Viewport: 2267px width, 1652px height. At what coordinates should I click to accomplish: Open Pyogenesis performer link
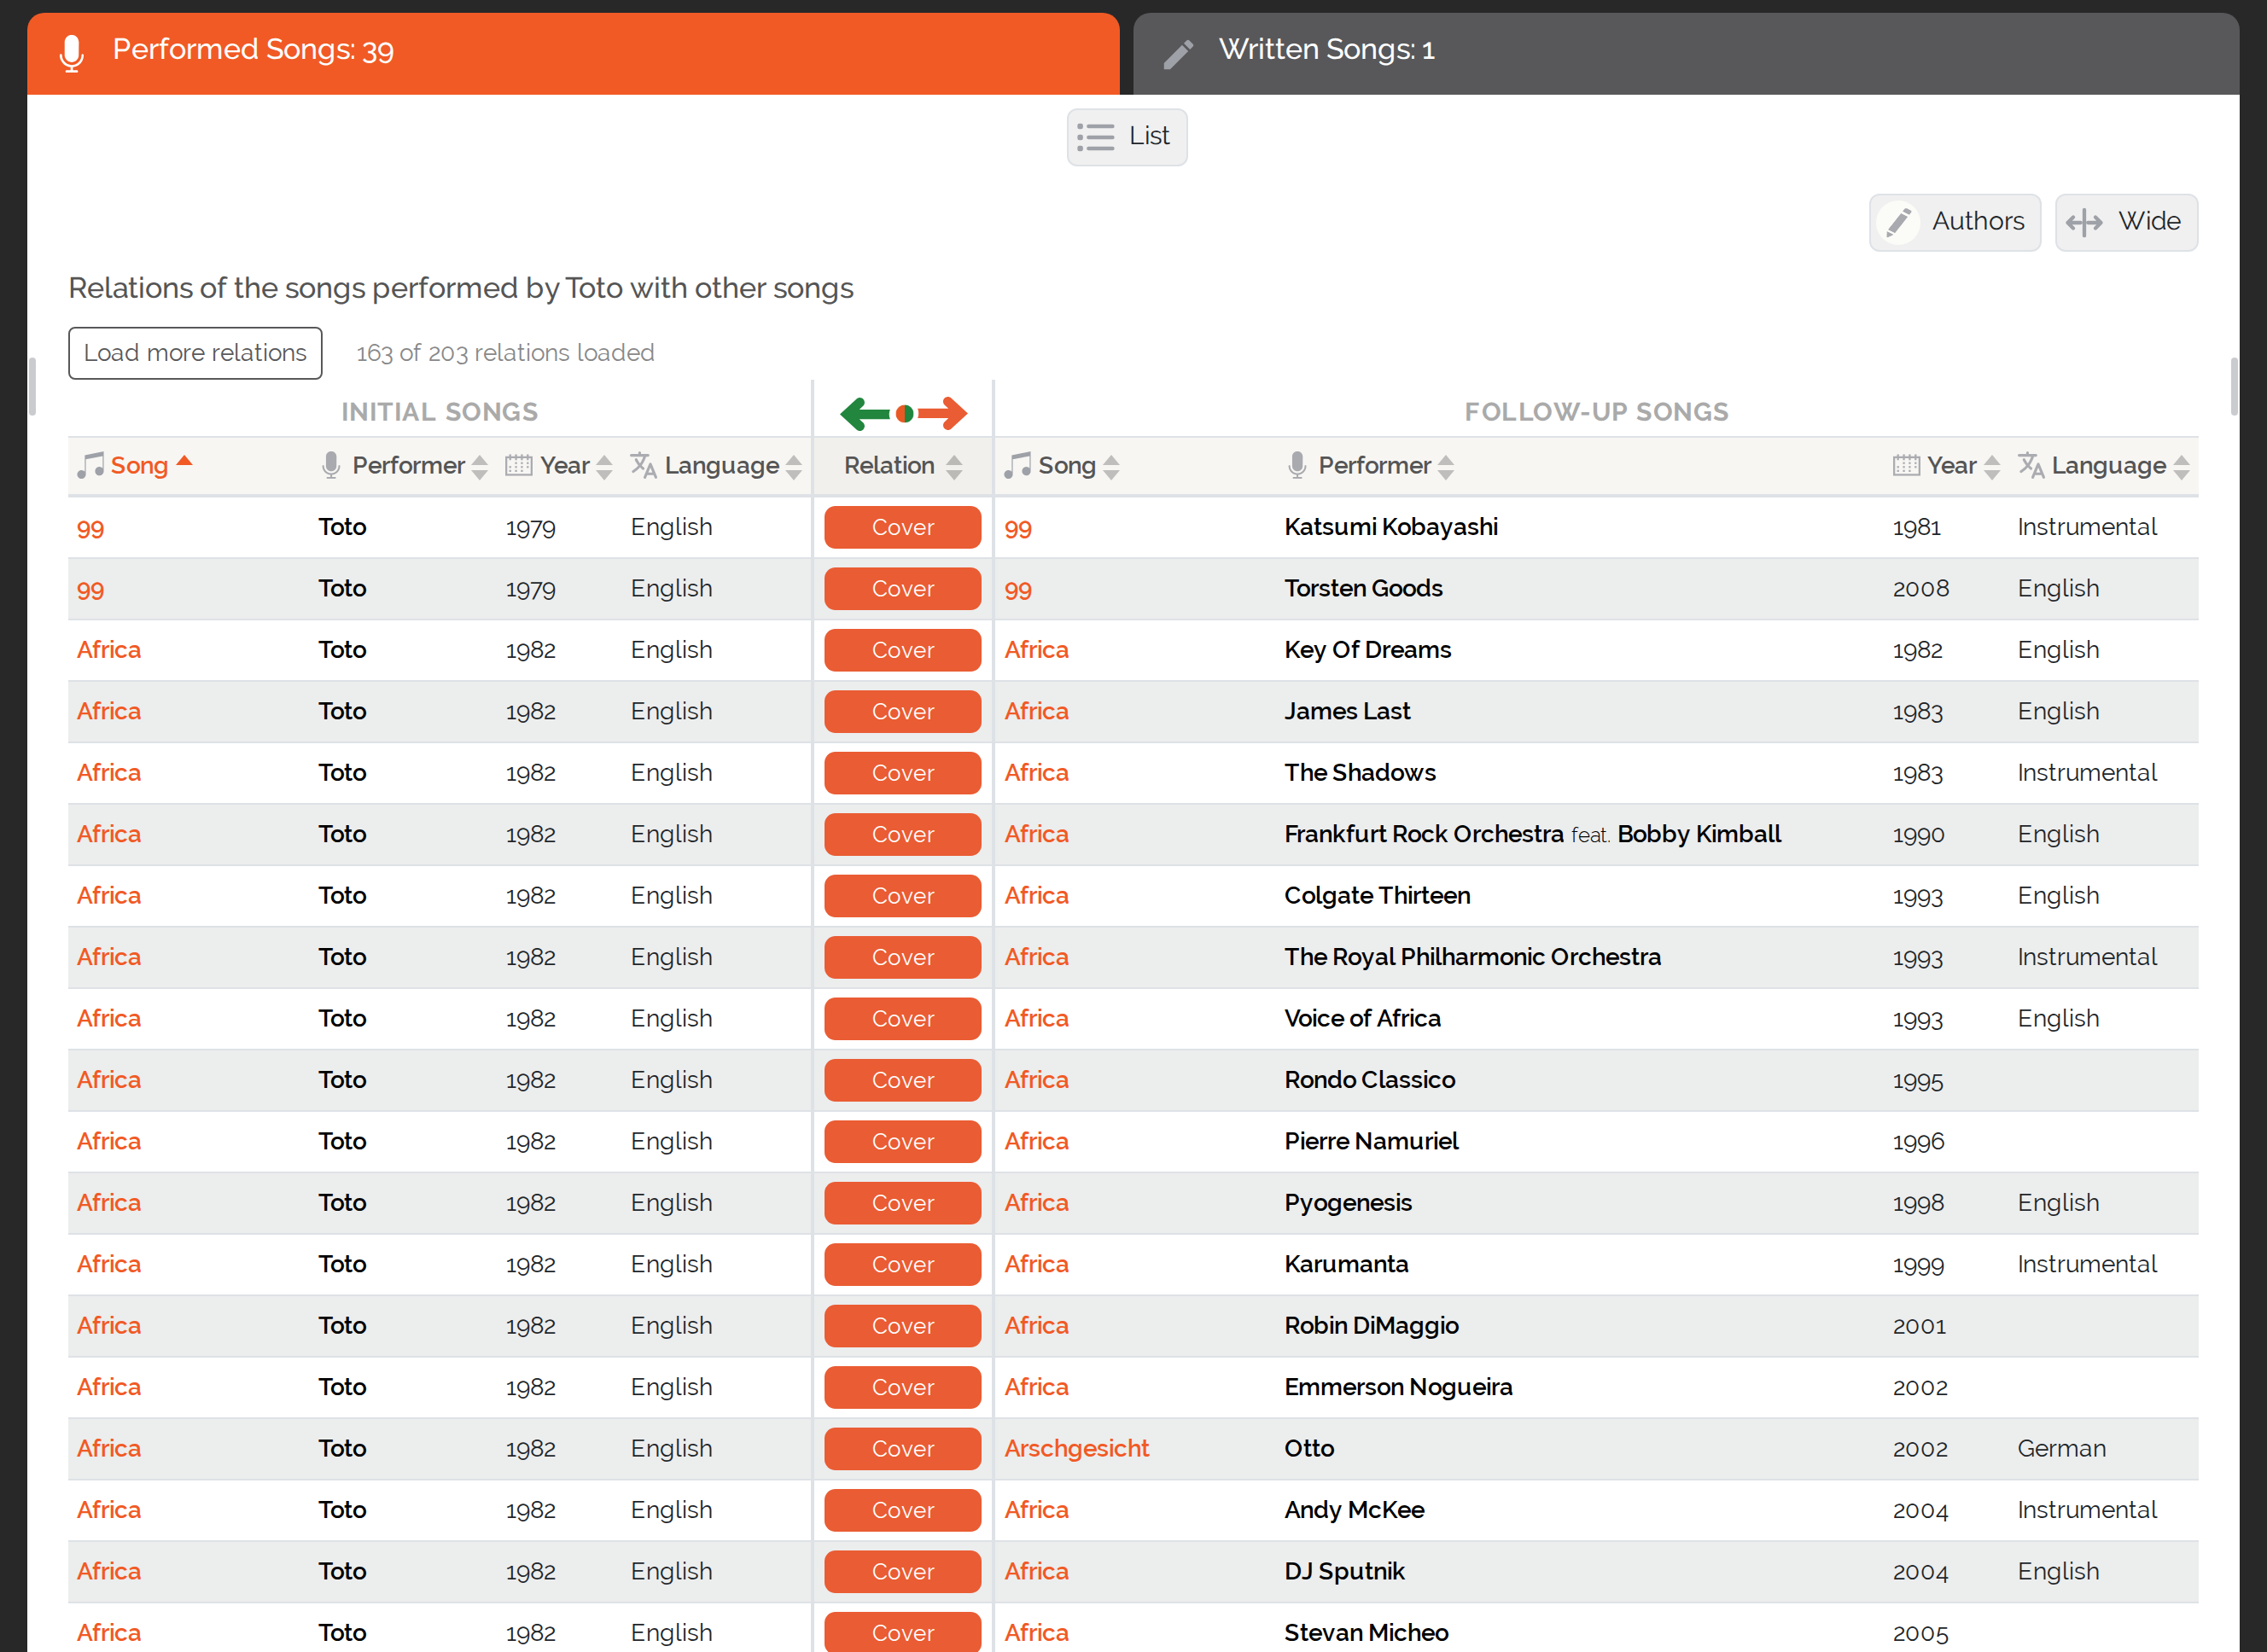tap(1348, 1203)
